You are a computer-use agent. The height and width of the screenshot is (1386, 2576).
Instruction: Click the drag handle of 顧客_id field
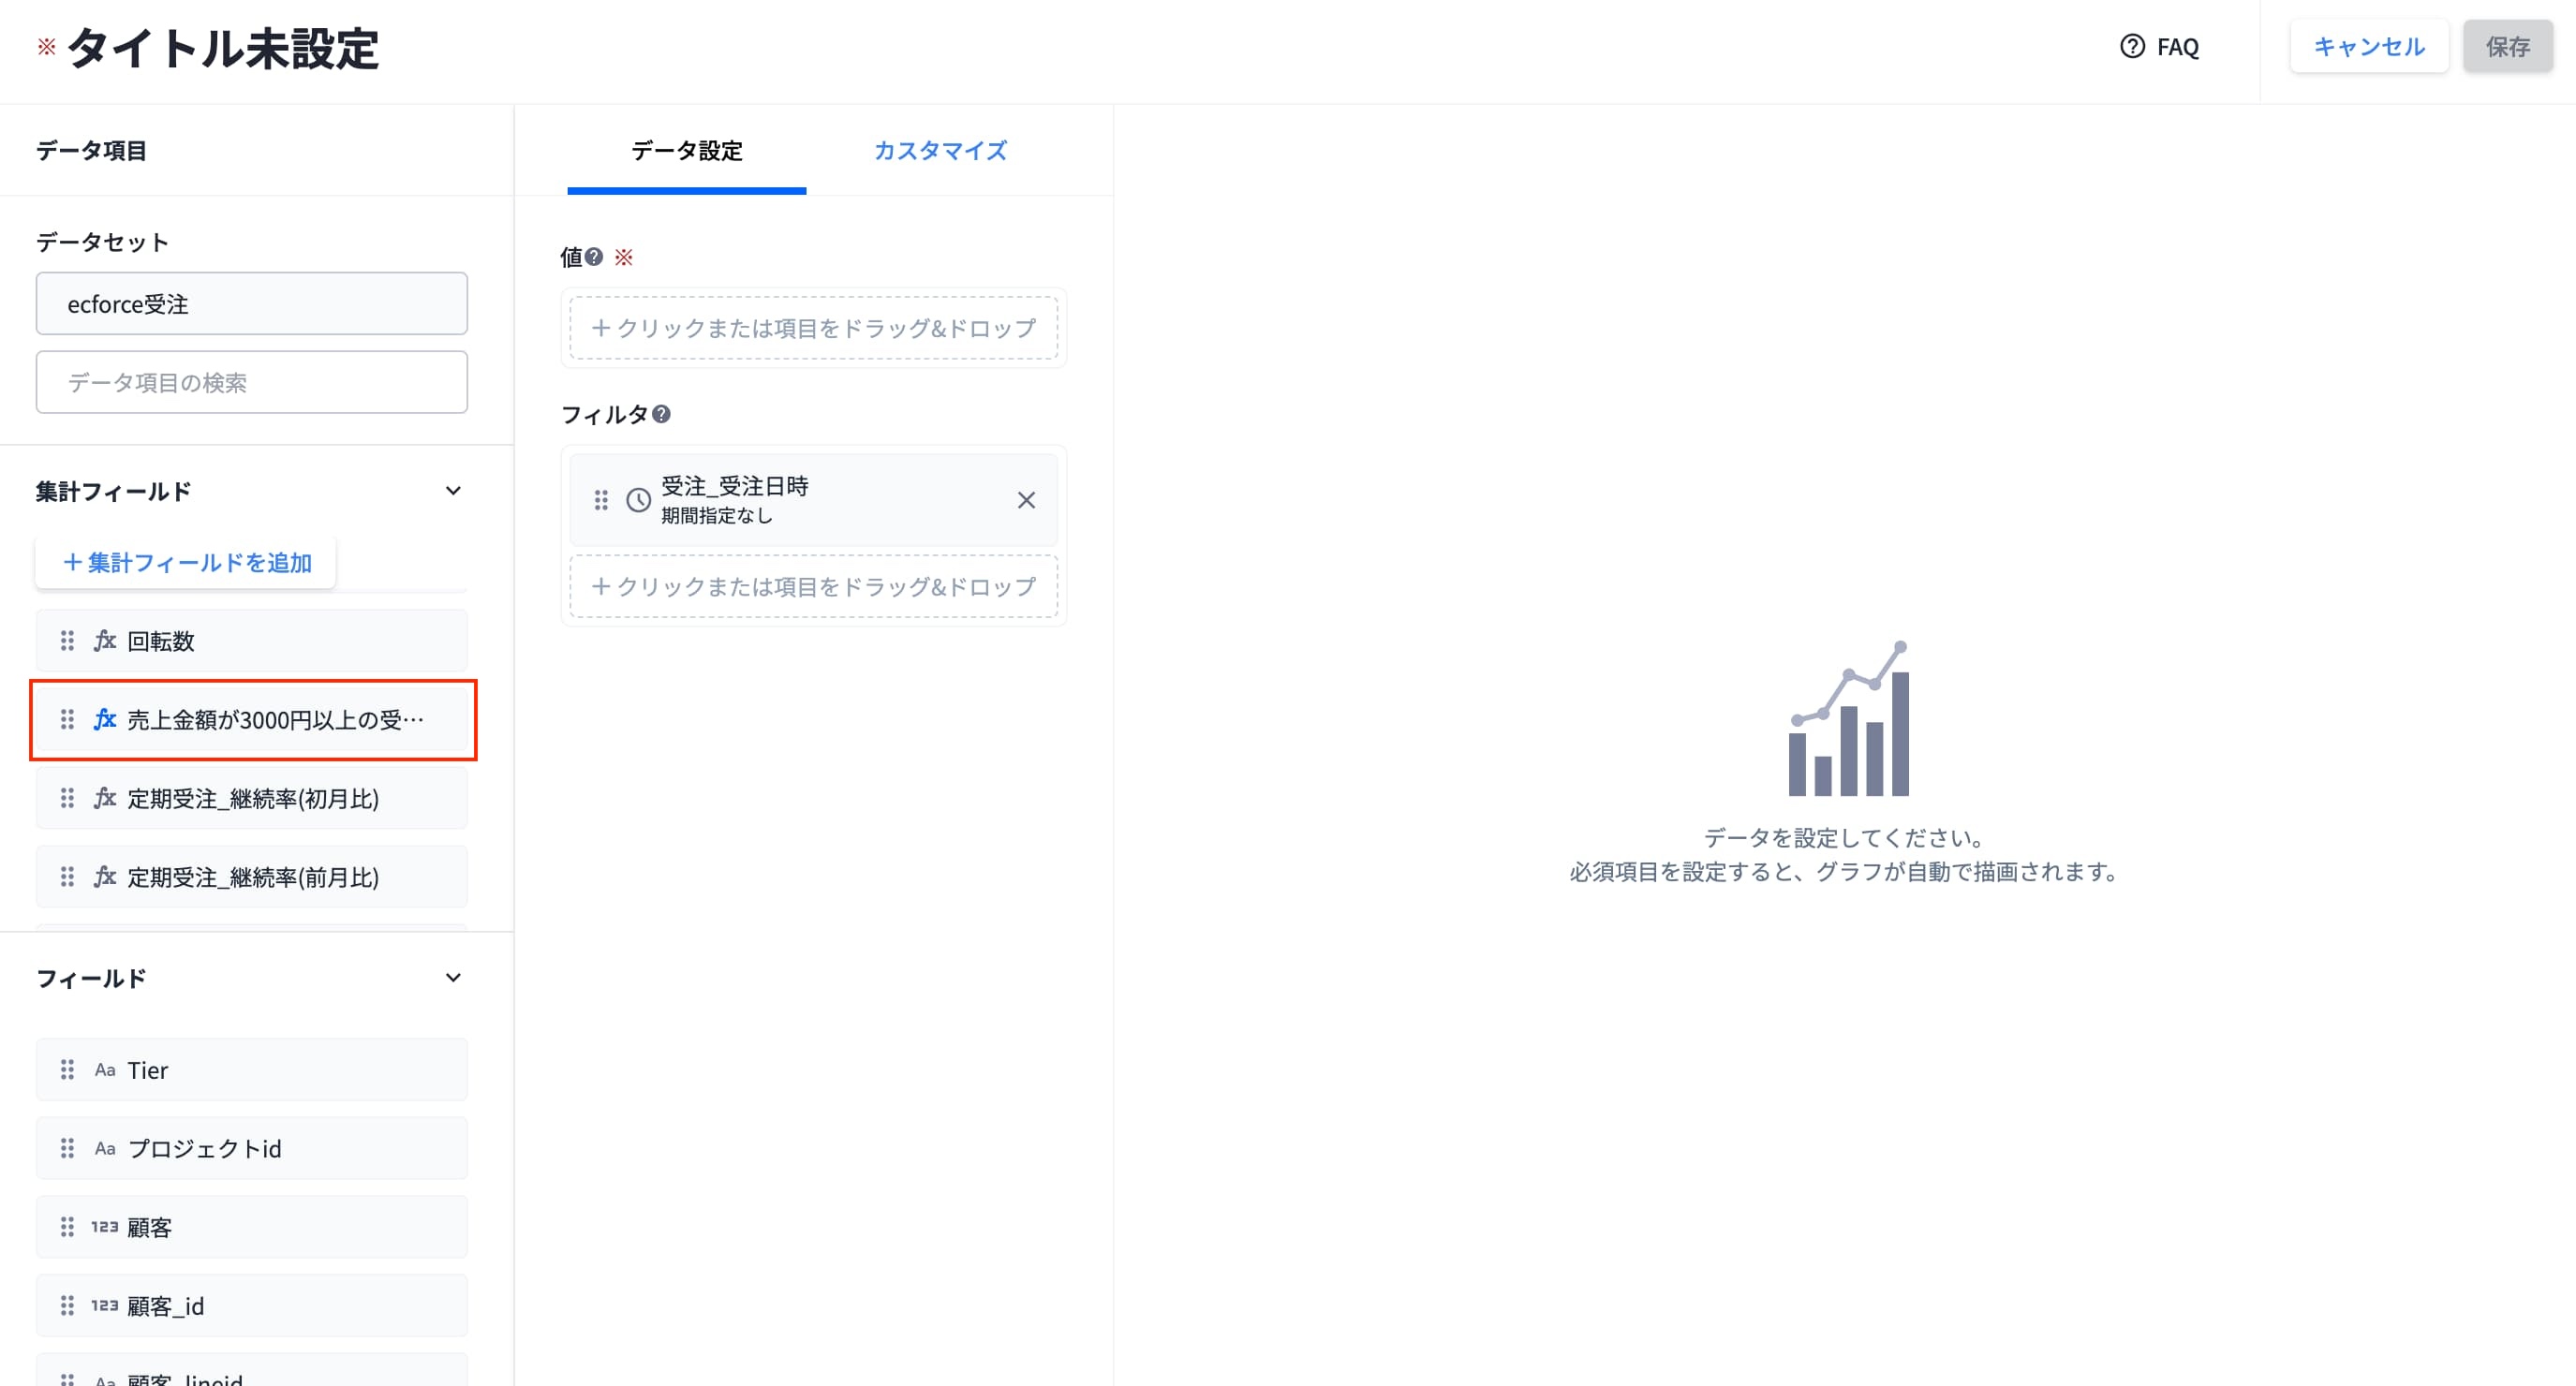[67, 1306]
